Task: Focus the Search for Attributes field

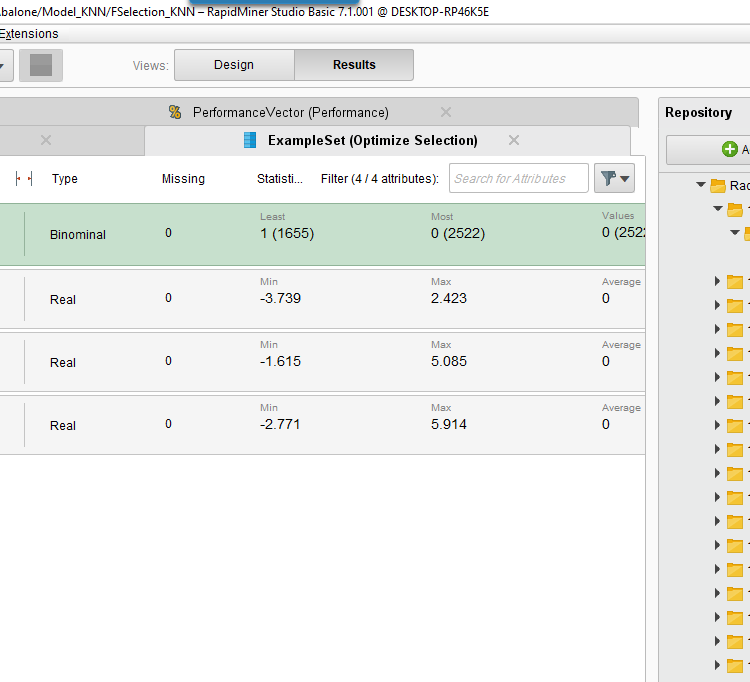Action: point(518,178)
